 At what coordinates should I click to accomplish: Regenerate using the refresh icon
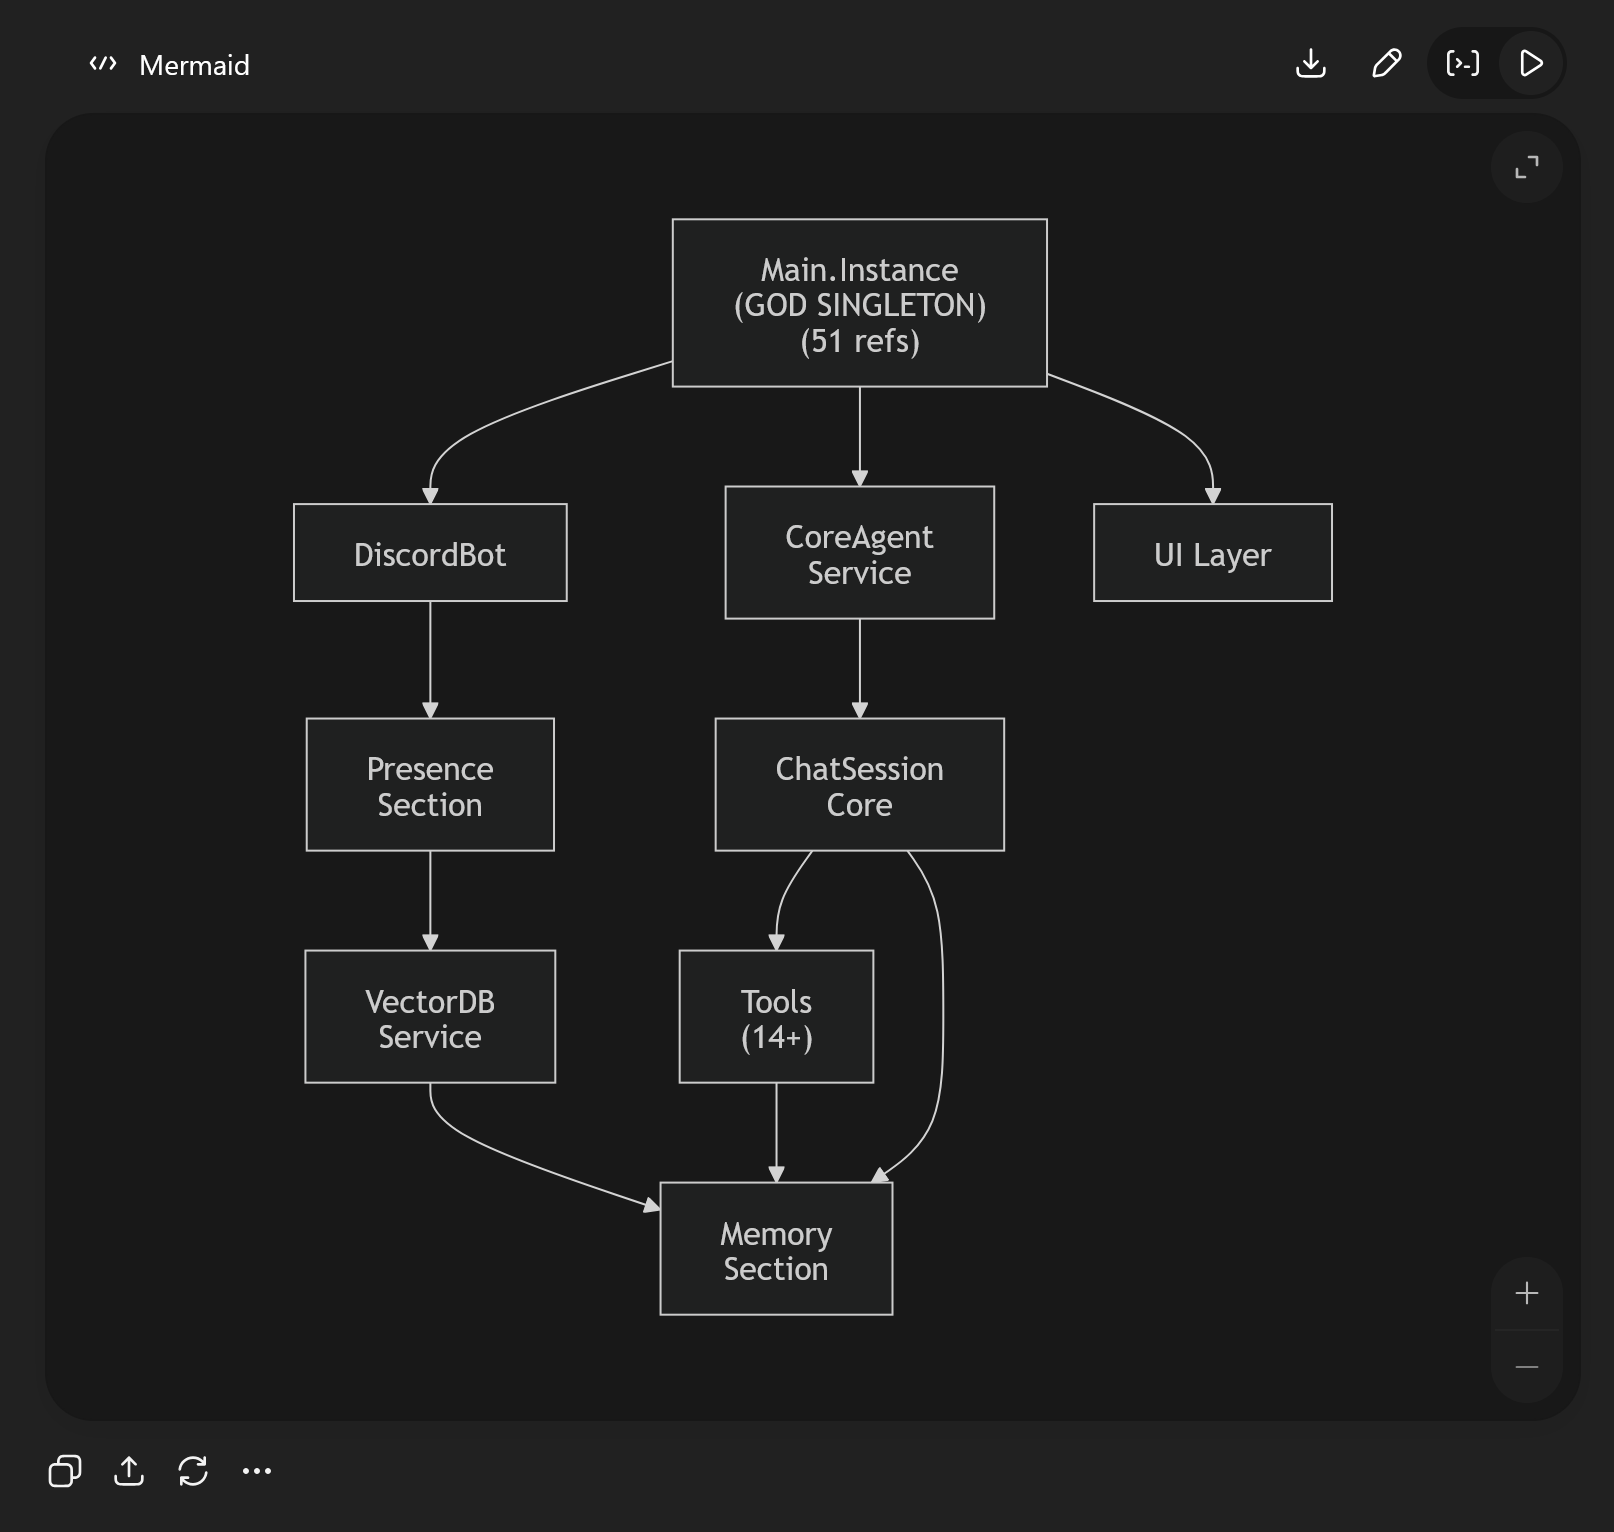click(x=193, y=1471)
